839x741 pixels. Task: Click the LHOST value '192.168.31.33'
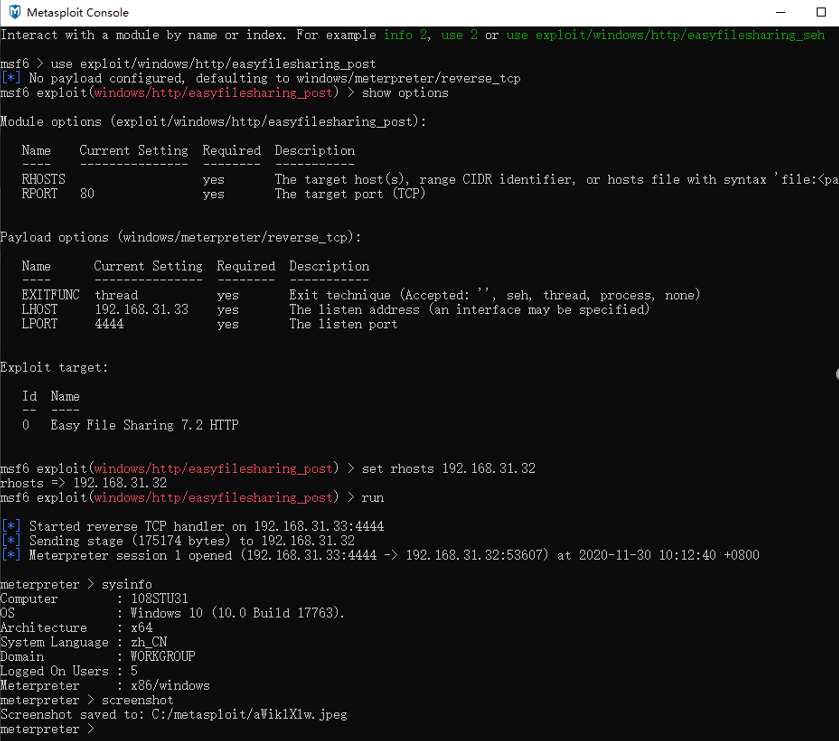tap(141, 309)
